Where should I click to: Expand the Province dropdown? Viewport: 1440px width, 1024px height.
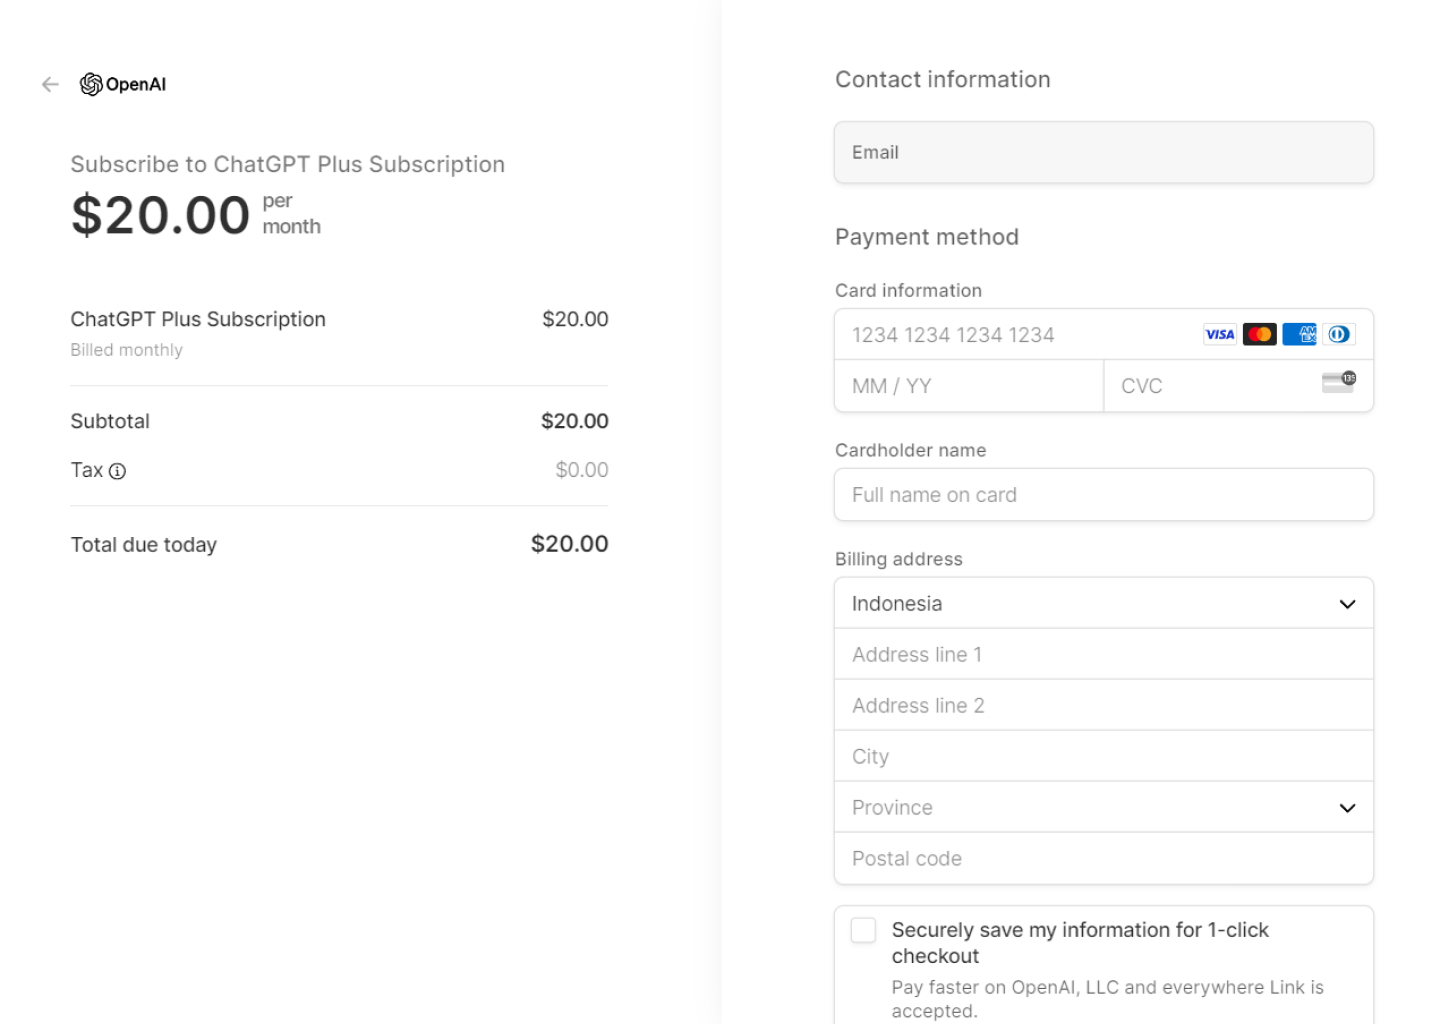[1103, 808]
